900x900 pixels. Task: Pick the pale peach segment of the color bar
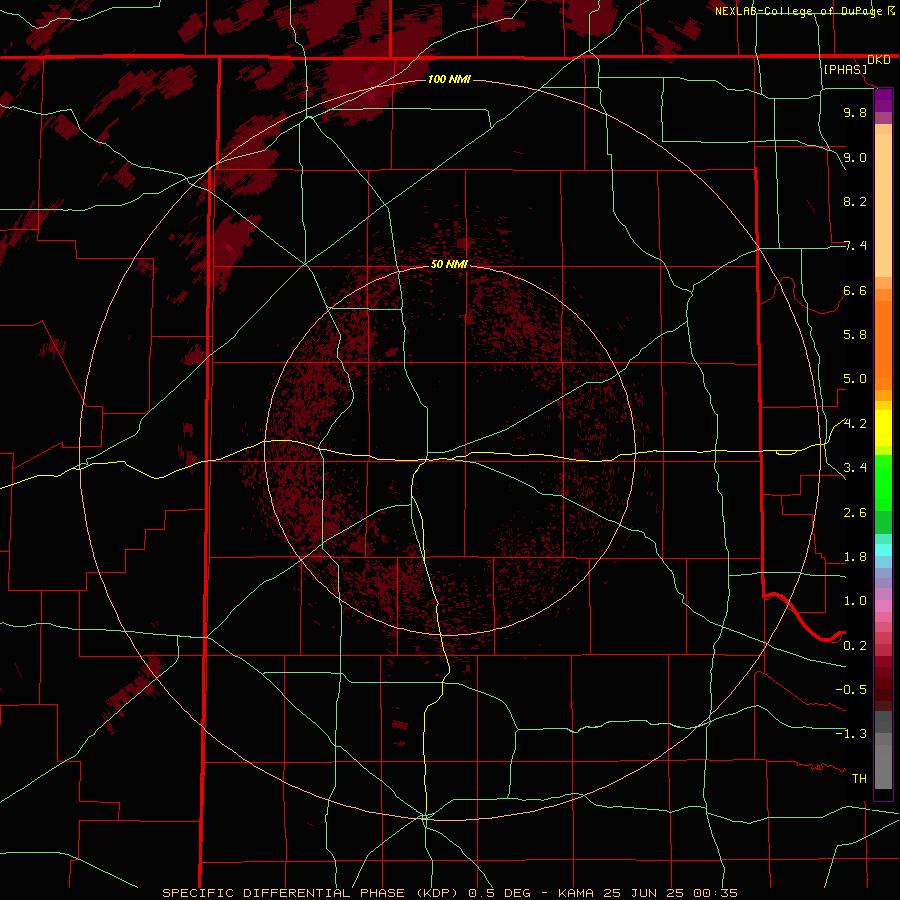(883, 205)
